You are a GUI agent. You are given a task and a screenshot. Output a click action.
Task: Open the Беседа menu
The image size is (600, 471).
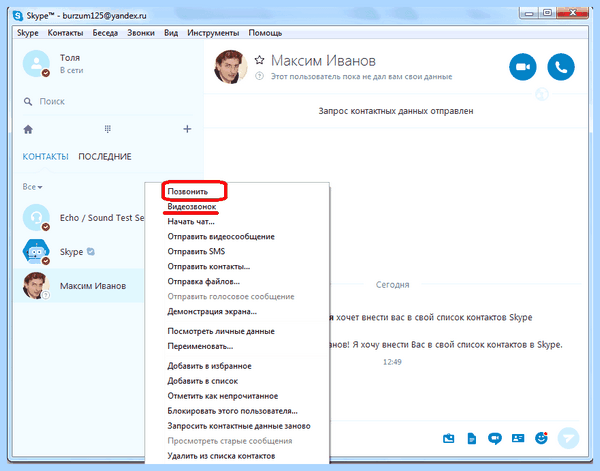tap(105, 33)
